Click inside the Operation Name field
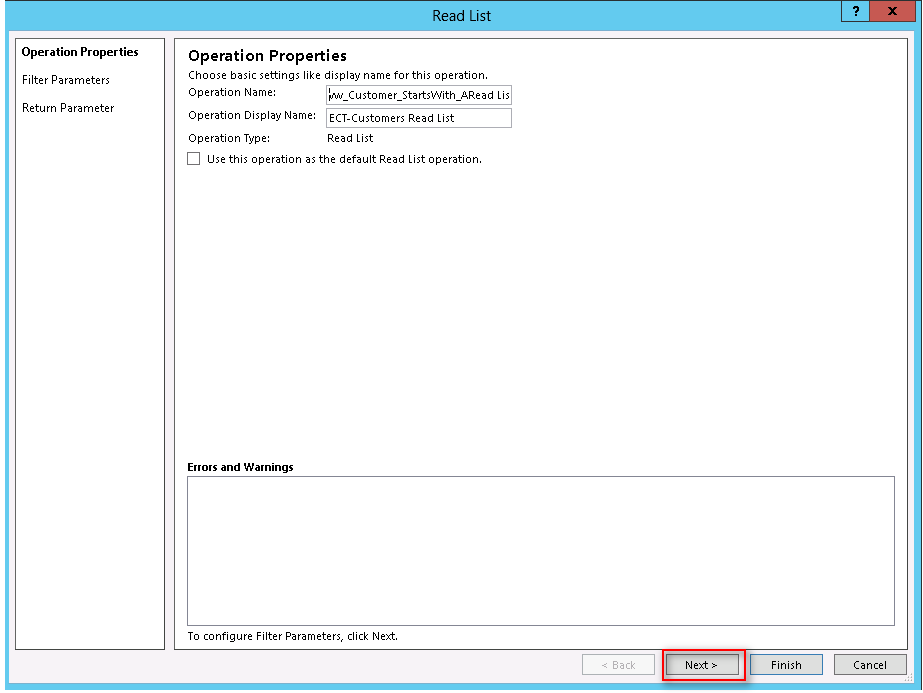 click(420, 94)
